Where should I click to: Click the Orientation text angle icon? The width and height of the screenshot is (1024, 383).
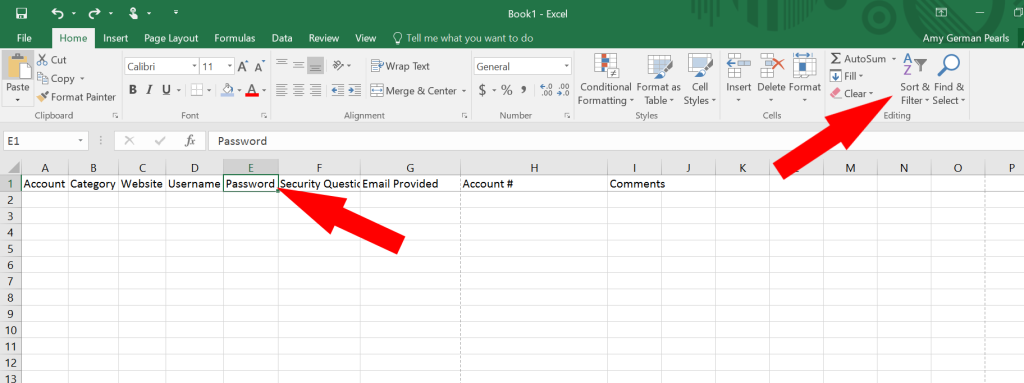coord(338,65)
